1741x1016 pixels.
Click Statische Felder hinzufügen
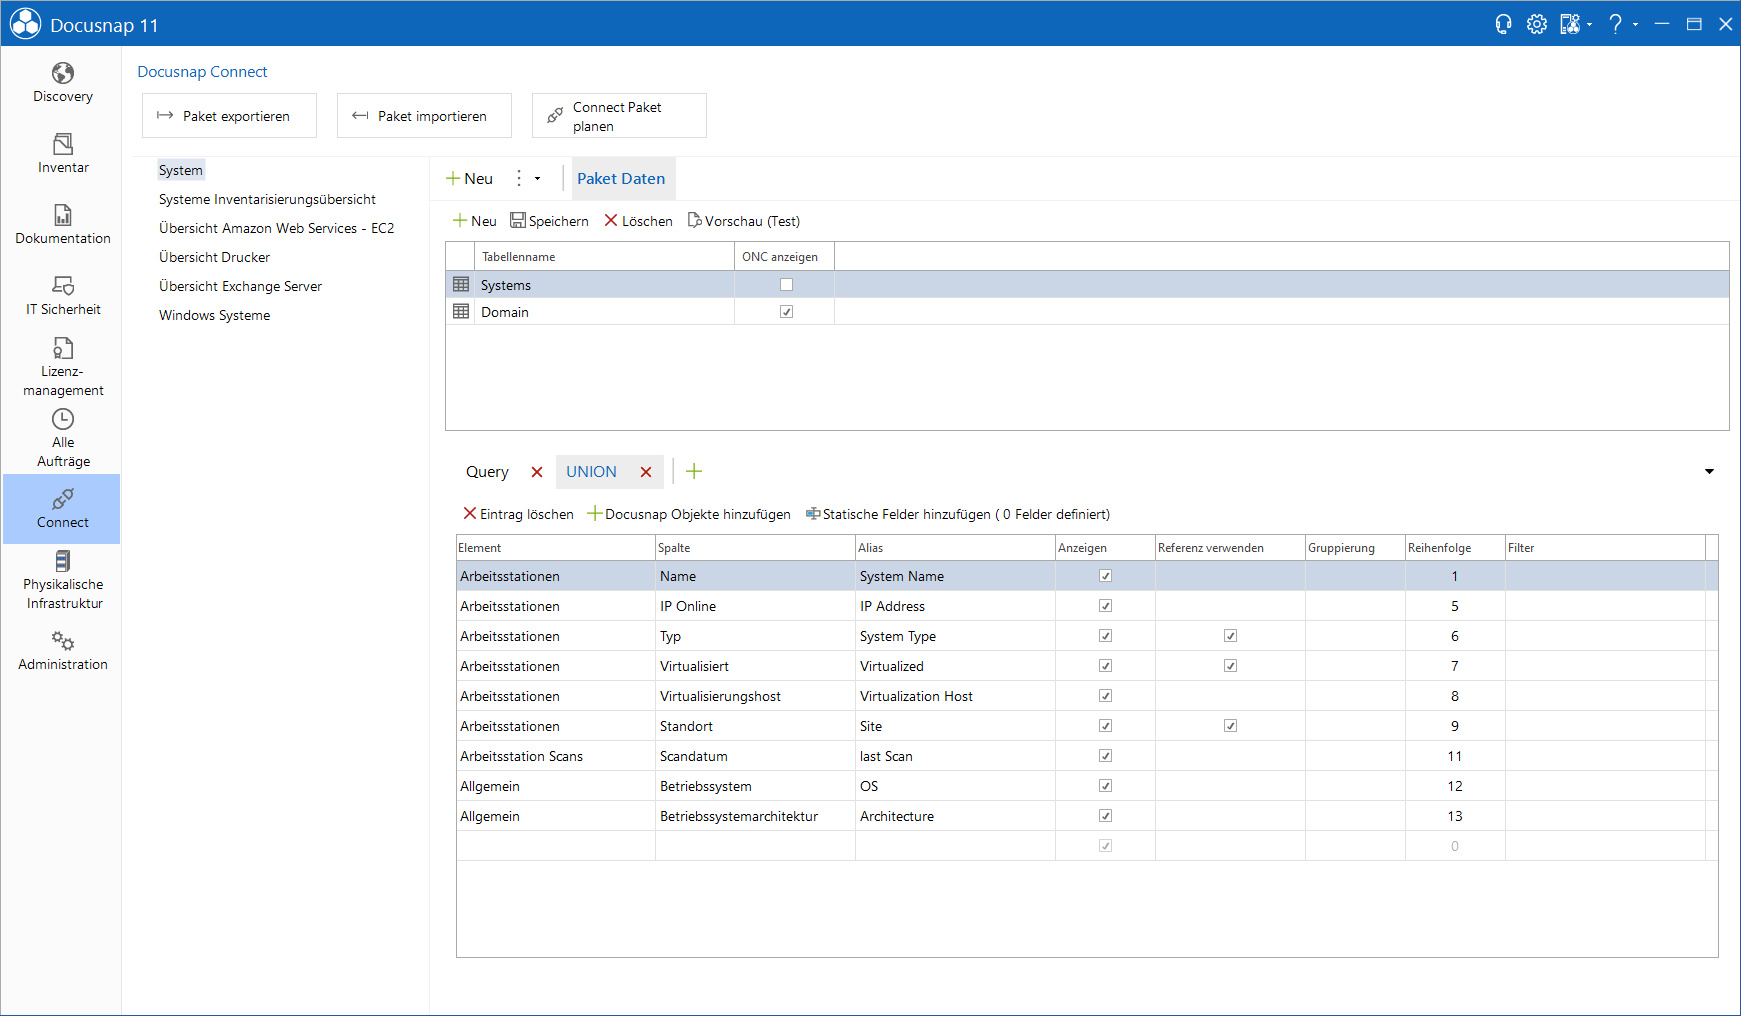click(958, 514)
